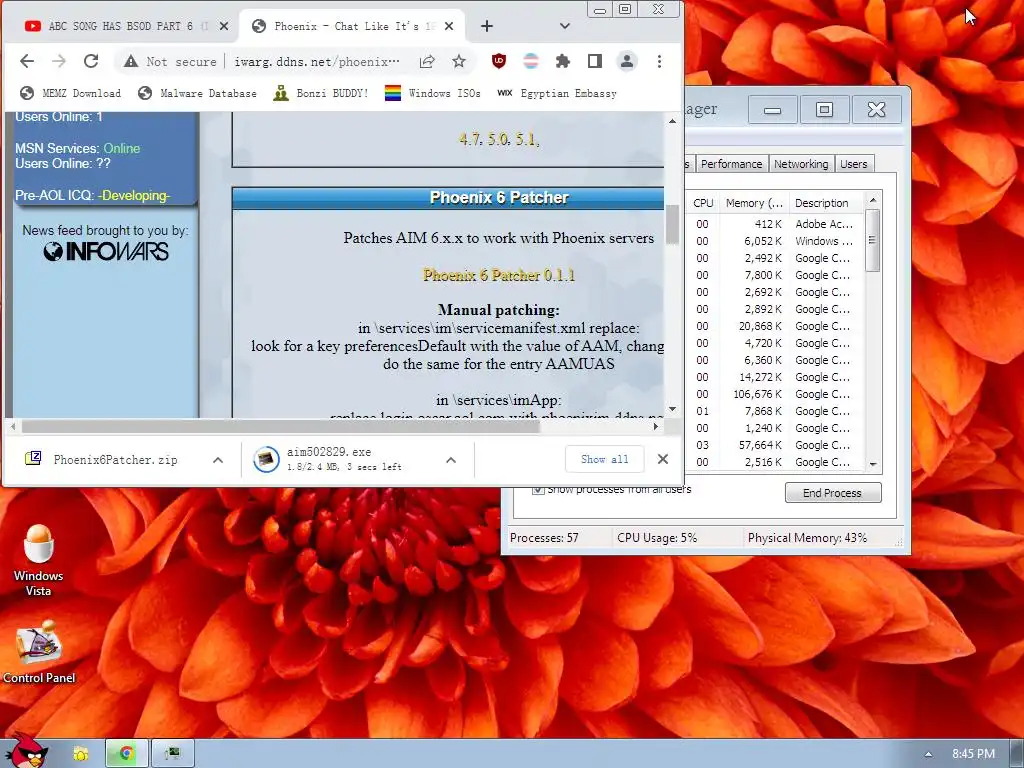Viewport: 1024px width, 768px height.
Task: Open the uBlock Origin extension icon
Action: [x=499, y=61]
